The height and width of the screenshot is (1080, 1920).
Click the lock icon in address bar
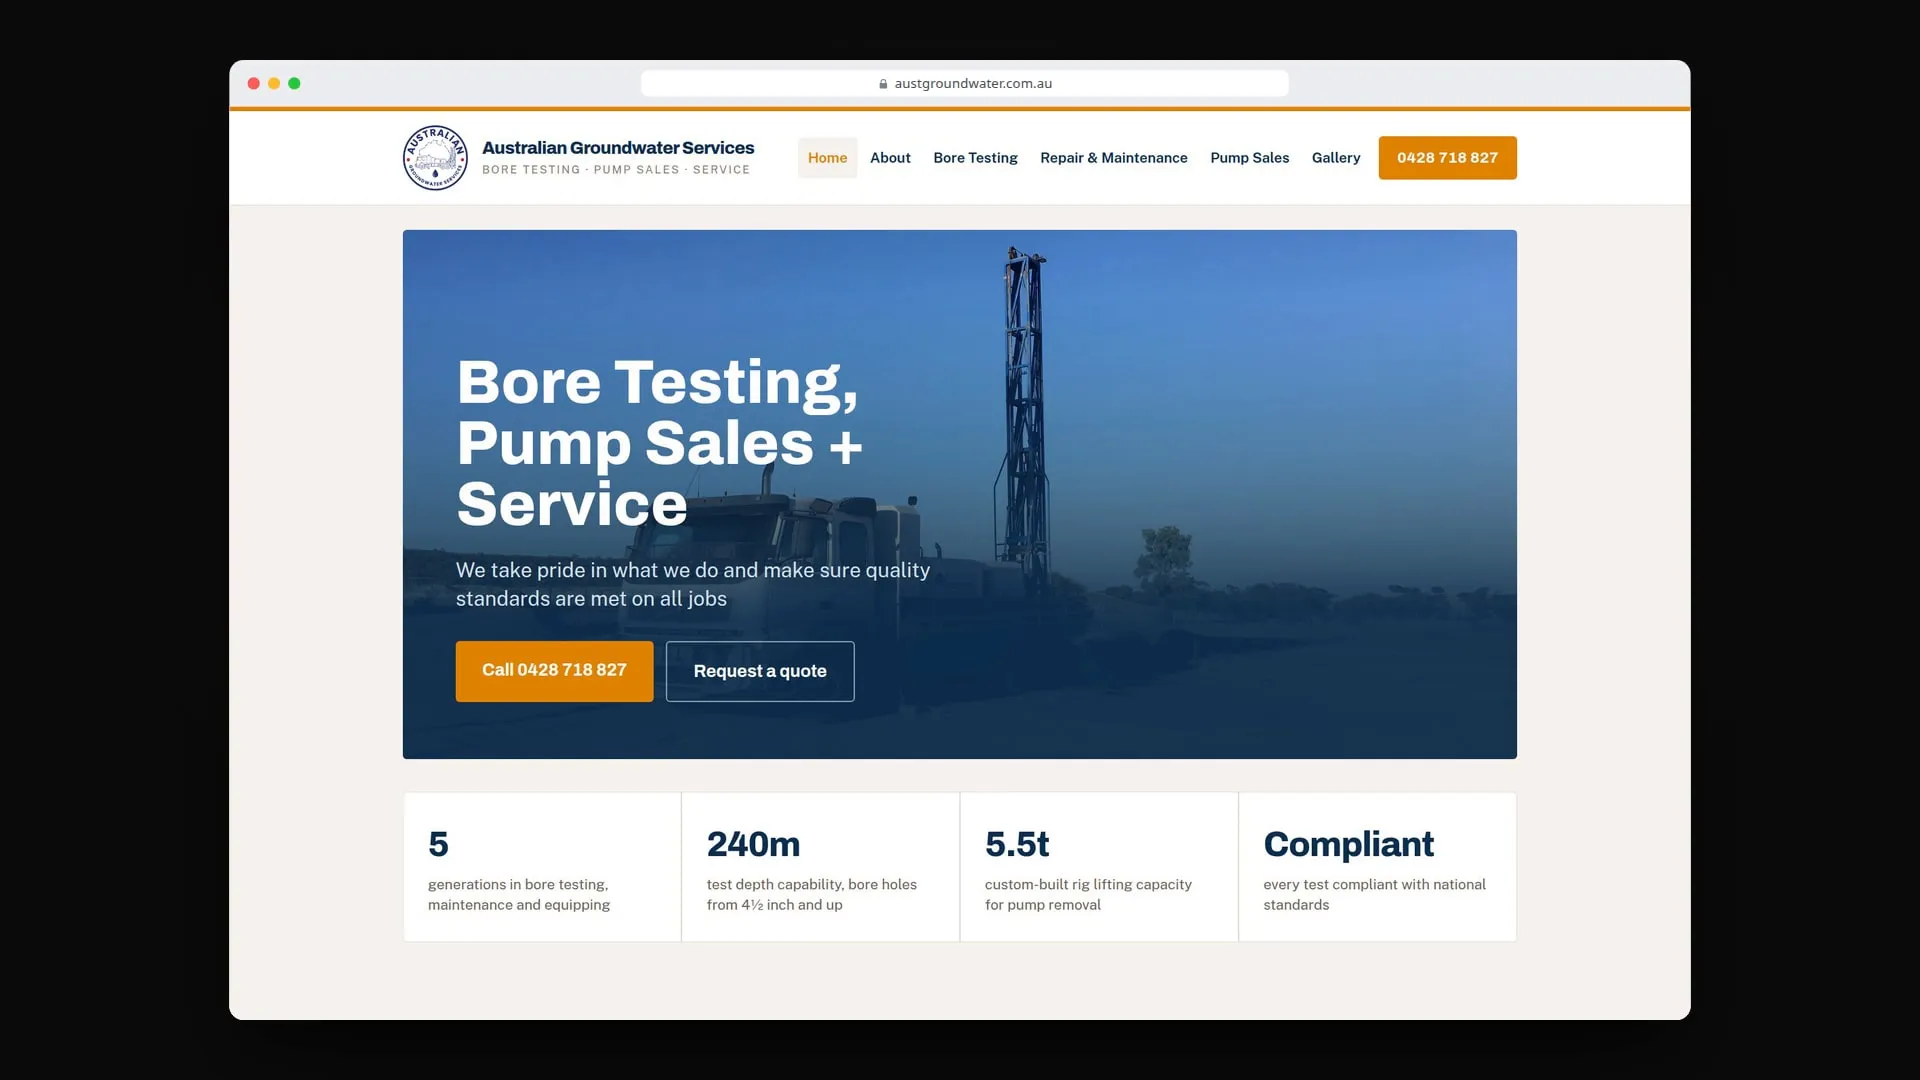coord(883,84)
